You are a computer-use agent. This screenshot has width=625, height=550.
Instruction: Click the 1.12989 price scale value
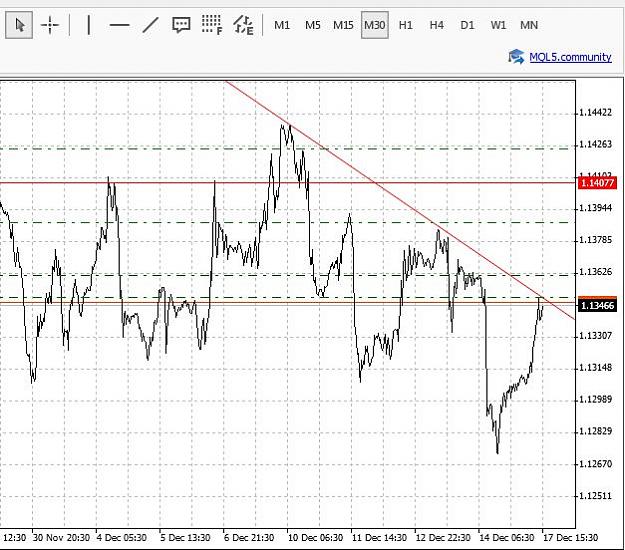pyautogui.click(x=596, y=399)
